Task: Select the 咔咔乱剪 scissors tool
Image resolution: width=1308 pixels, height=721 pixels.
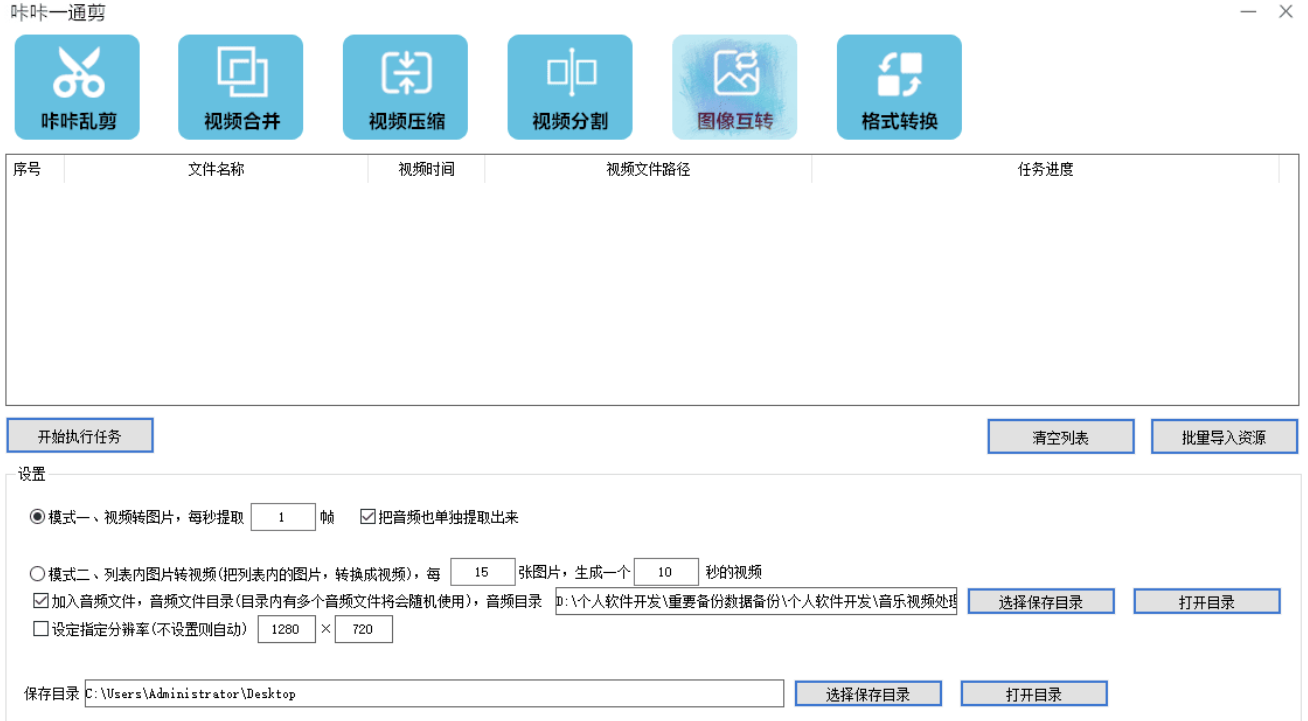Action: pos(77,86)
